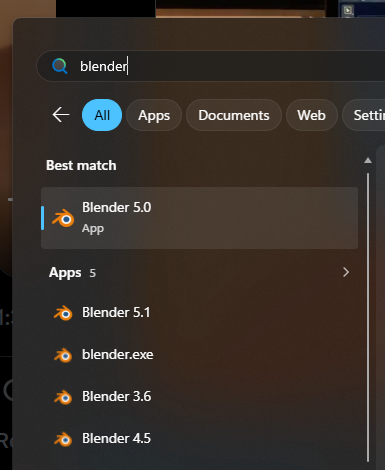Click the scroll-up arrow of the results list
The width and height of the screenshot is (385, 470).
[x=368, y=161]
